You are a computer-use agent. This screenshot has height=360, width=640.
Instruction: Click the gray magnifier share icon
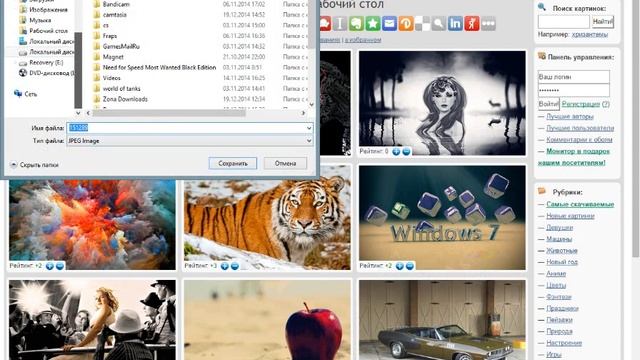tap(439, 24)
